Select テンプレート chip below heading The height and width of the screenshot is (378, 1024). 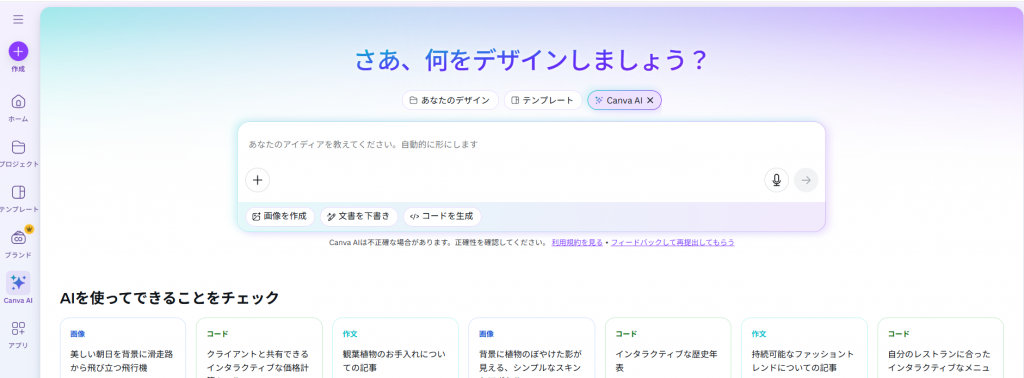[543, 101]
